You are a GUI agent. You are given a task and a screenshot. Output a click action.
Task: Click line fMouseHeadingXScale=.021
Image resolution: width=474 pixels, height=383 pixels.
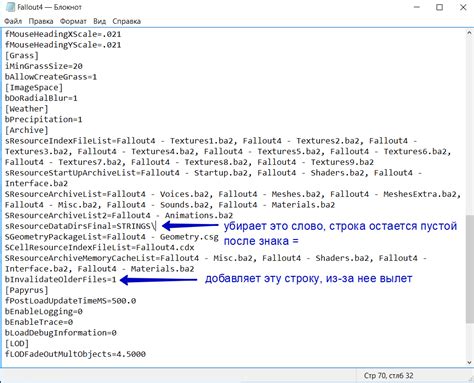[x=63, y=34]
